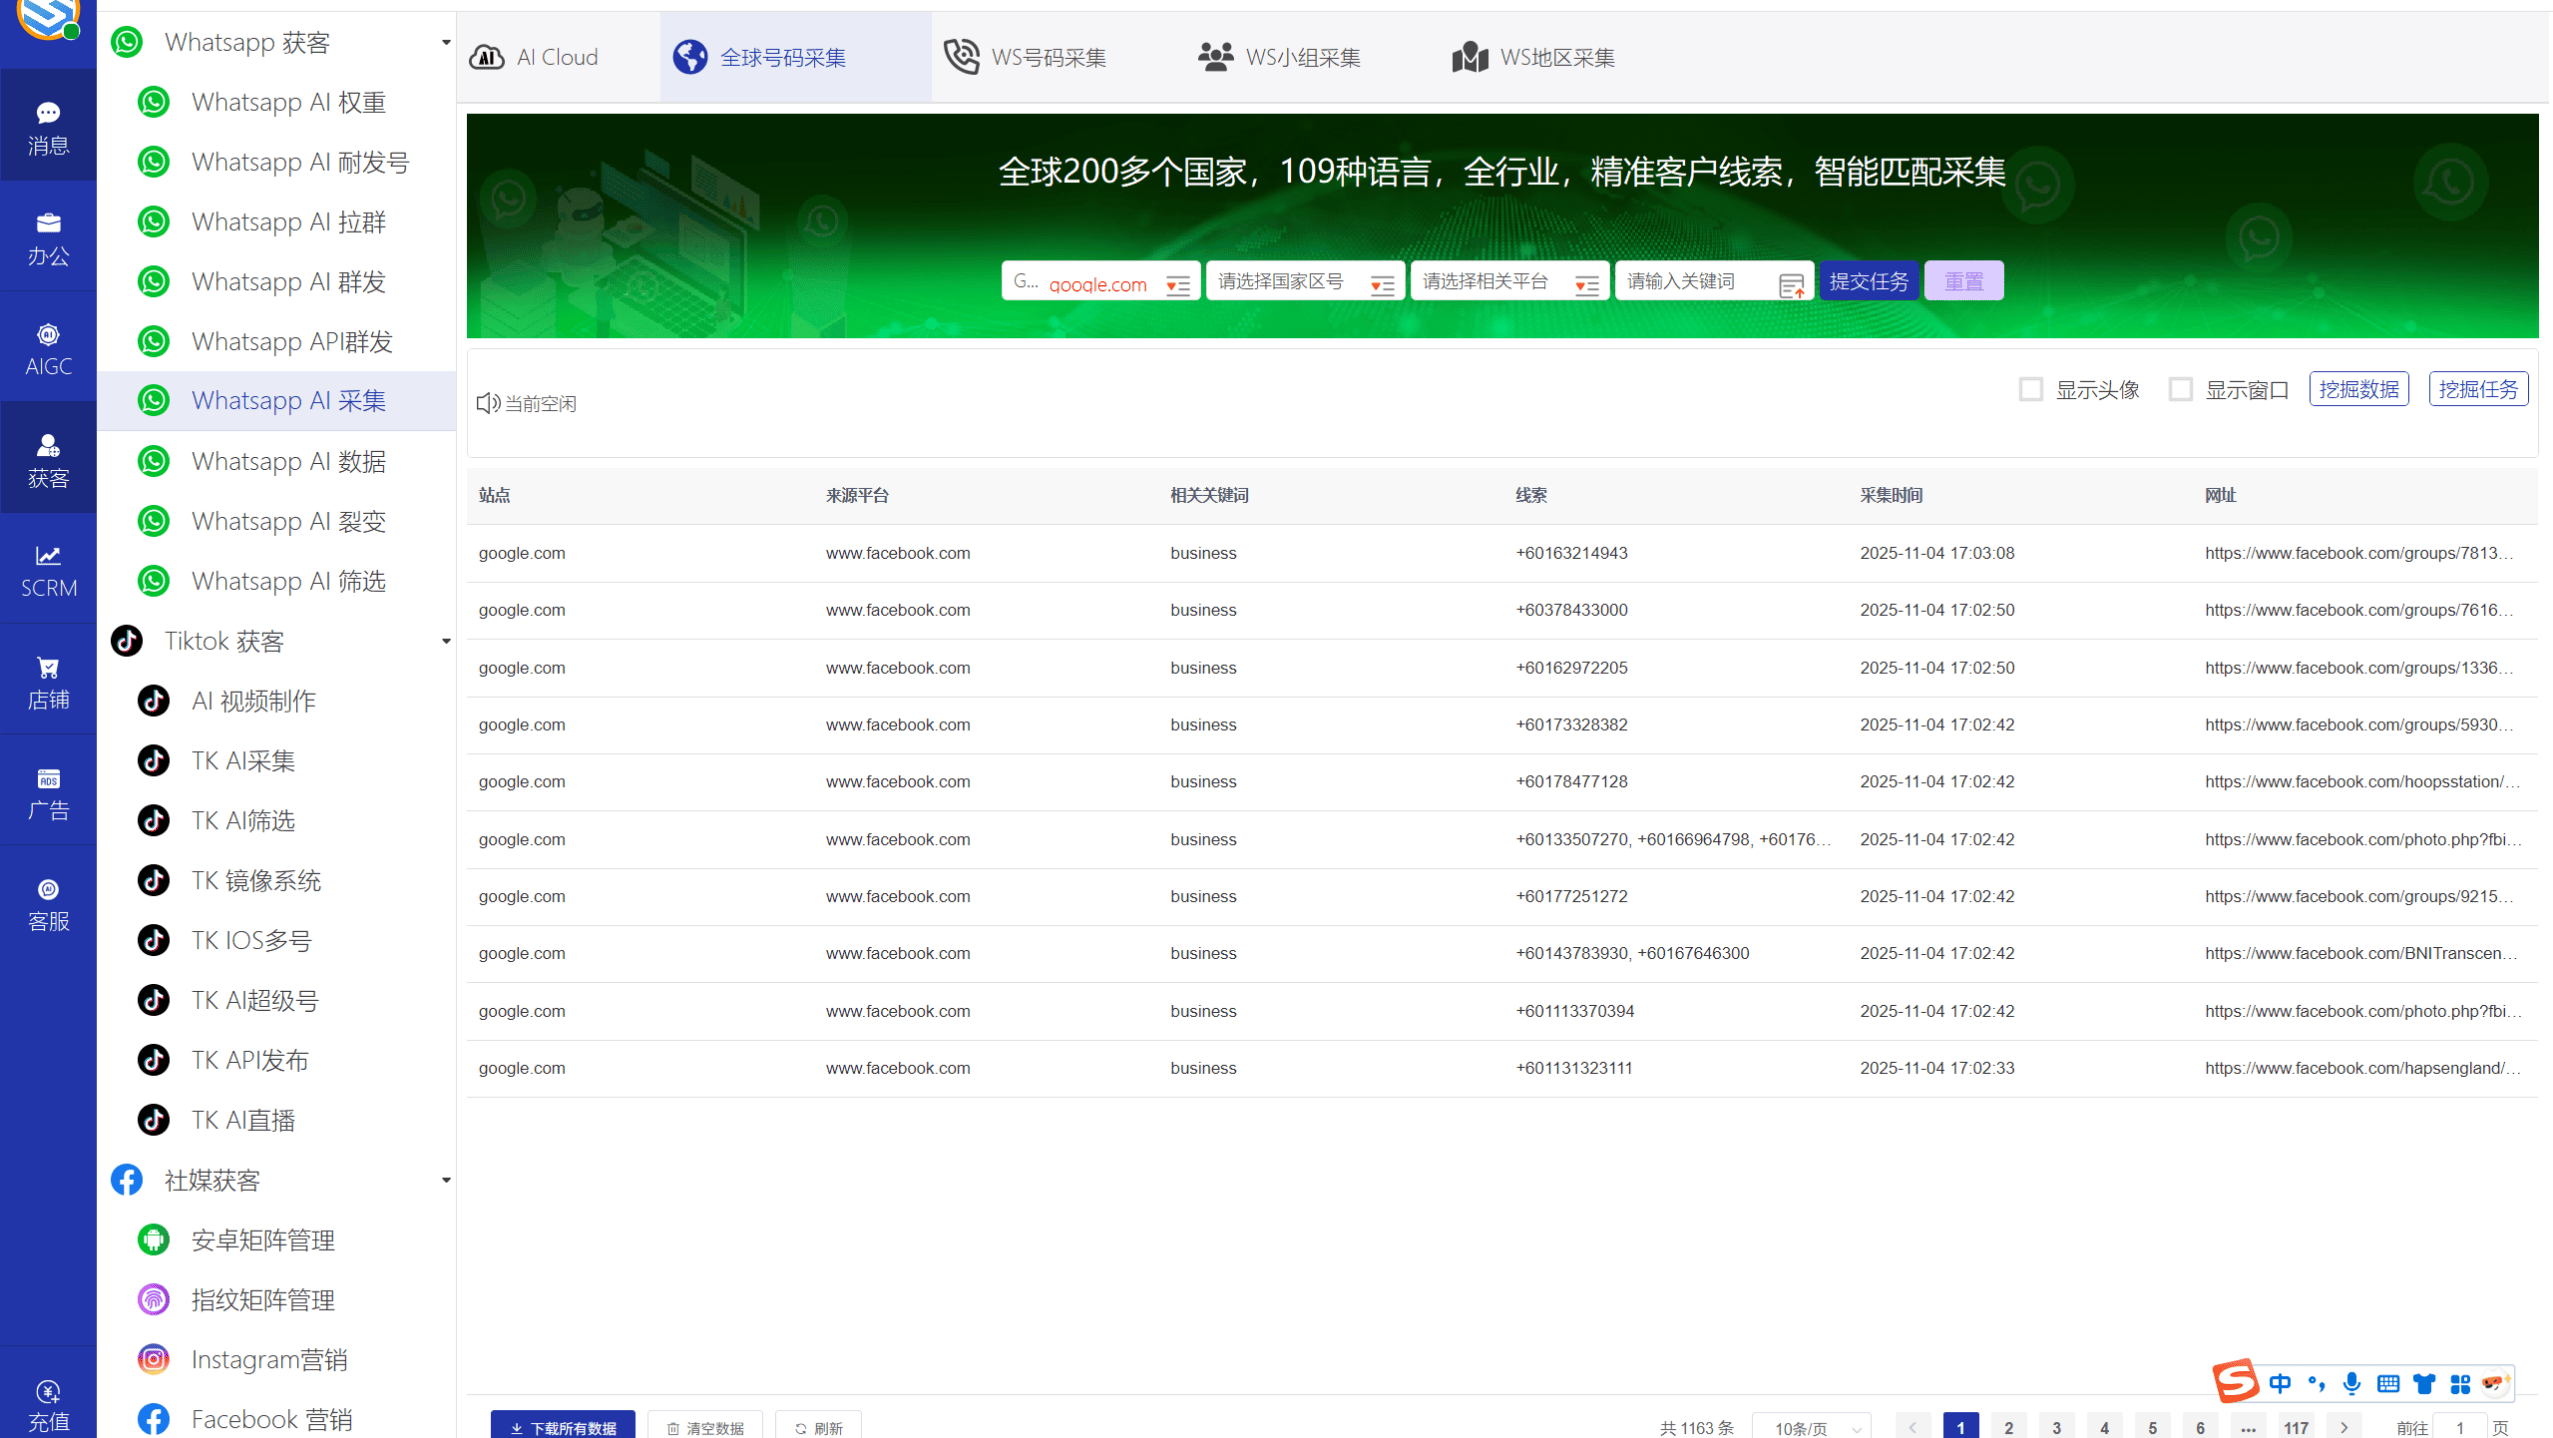Collapse the Whatsapp 获客 section
This screenshot has height=1438, width=2553.
[446, 41]
